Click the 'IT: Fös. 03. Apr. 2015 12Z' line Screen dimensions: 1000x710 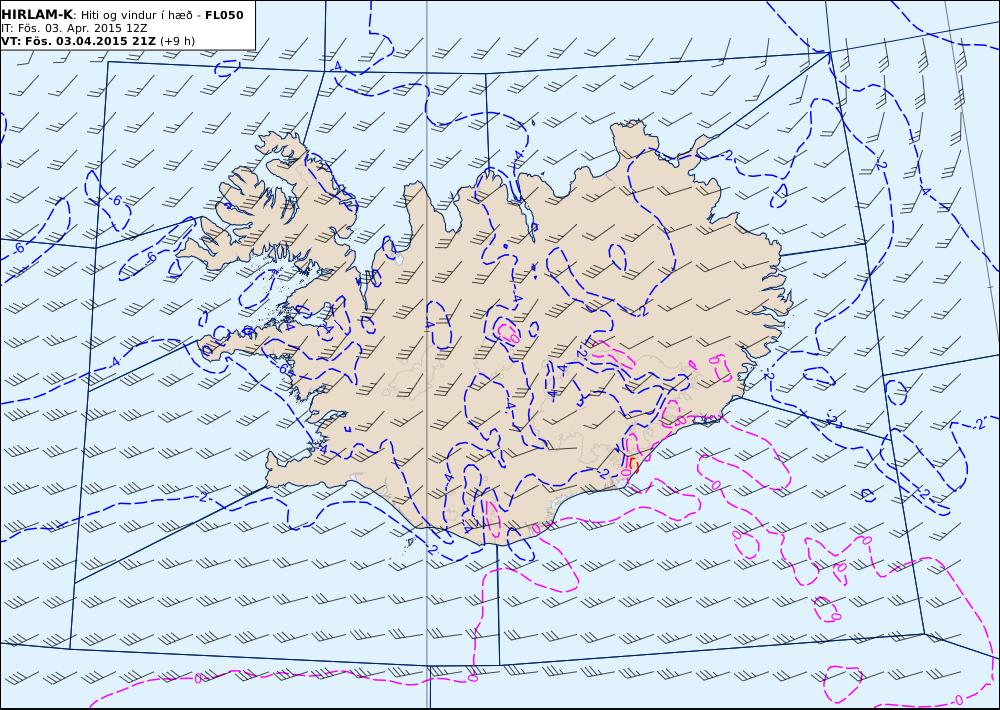74,28
